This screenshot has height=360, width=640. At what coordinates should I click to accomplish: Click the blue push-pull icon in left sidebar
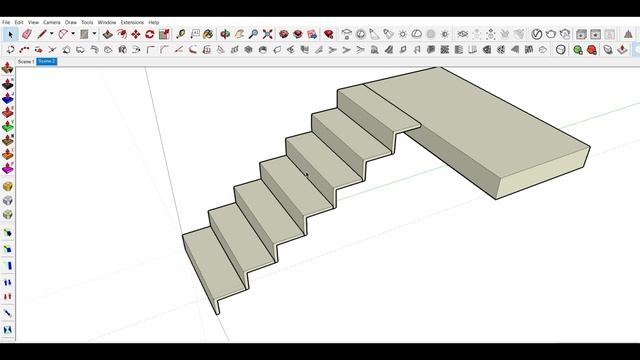(7, 98)
